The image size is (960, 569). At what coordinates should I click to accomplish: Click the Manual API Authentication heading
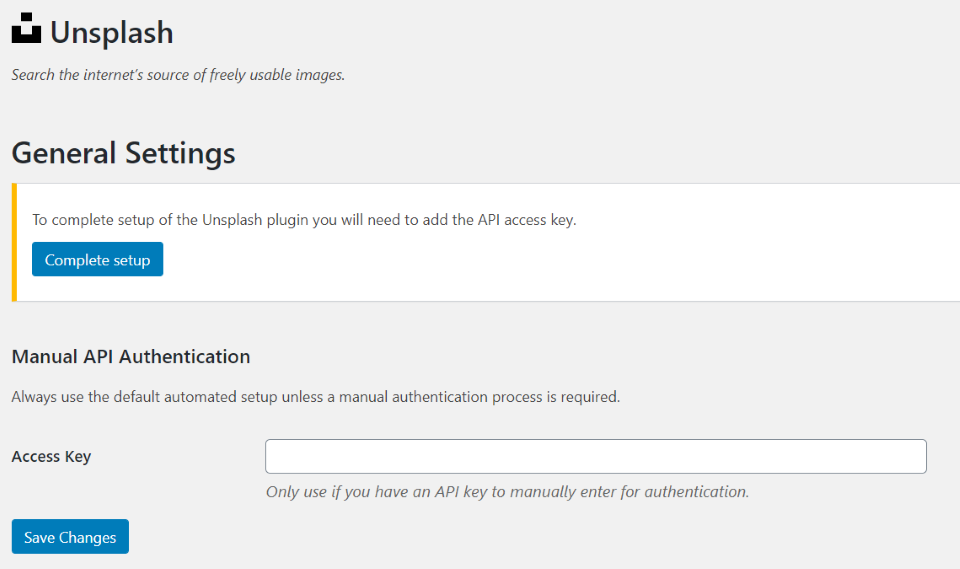[130, 356]
